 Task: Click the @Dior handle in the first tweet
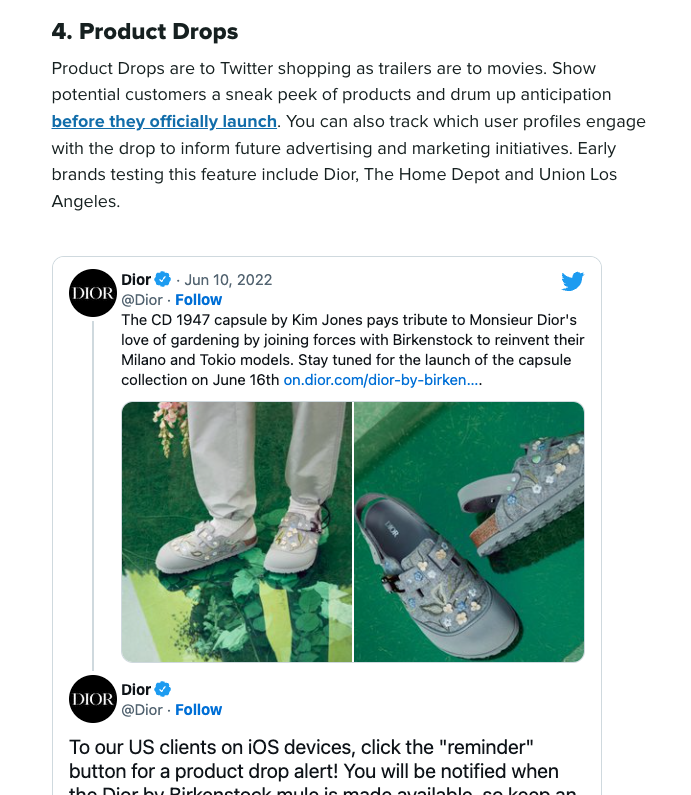click(x=142, y=300)
